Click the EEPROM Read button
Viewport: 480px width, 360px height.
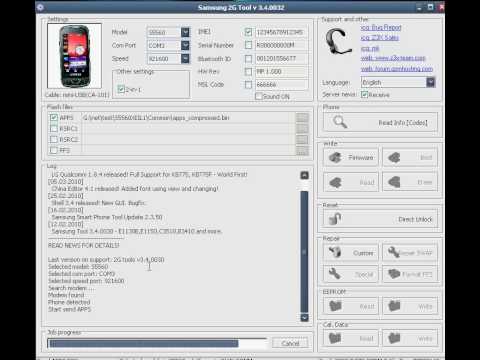point(351,306)
